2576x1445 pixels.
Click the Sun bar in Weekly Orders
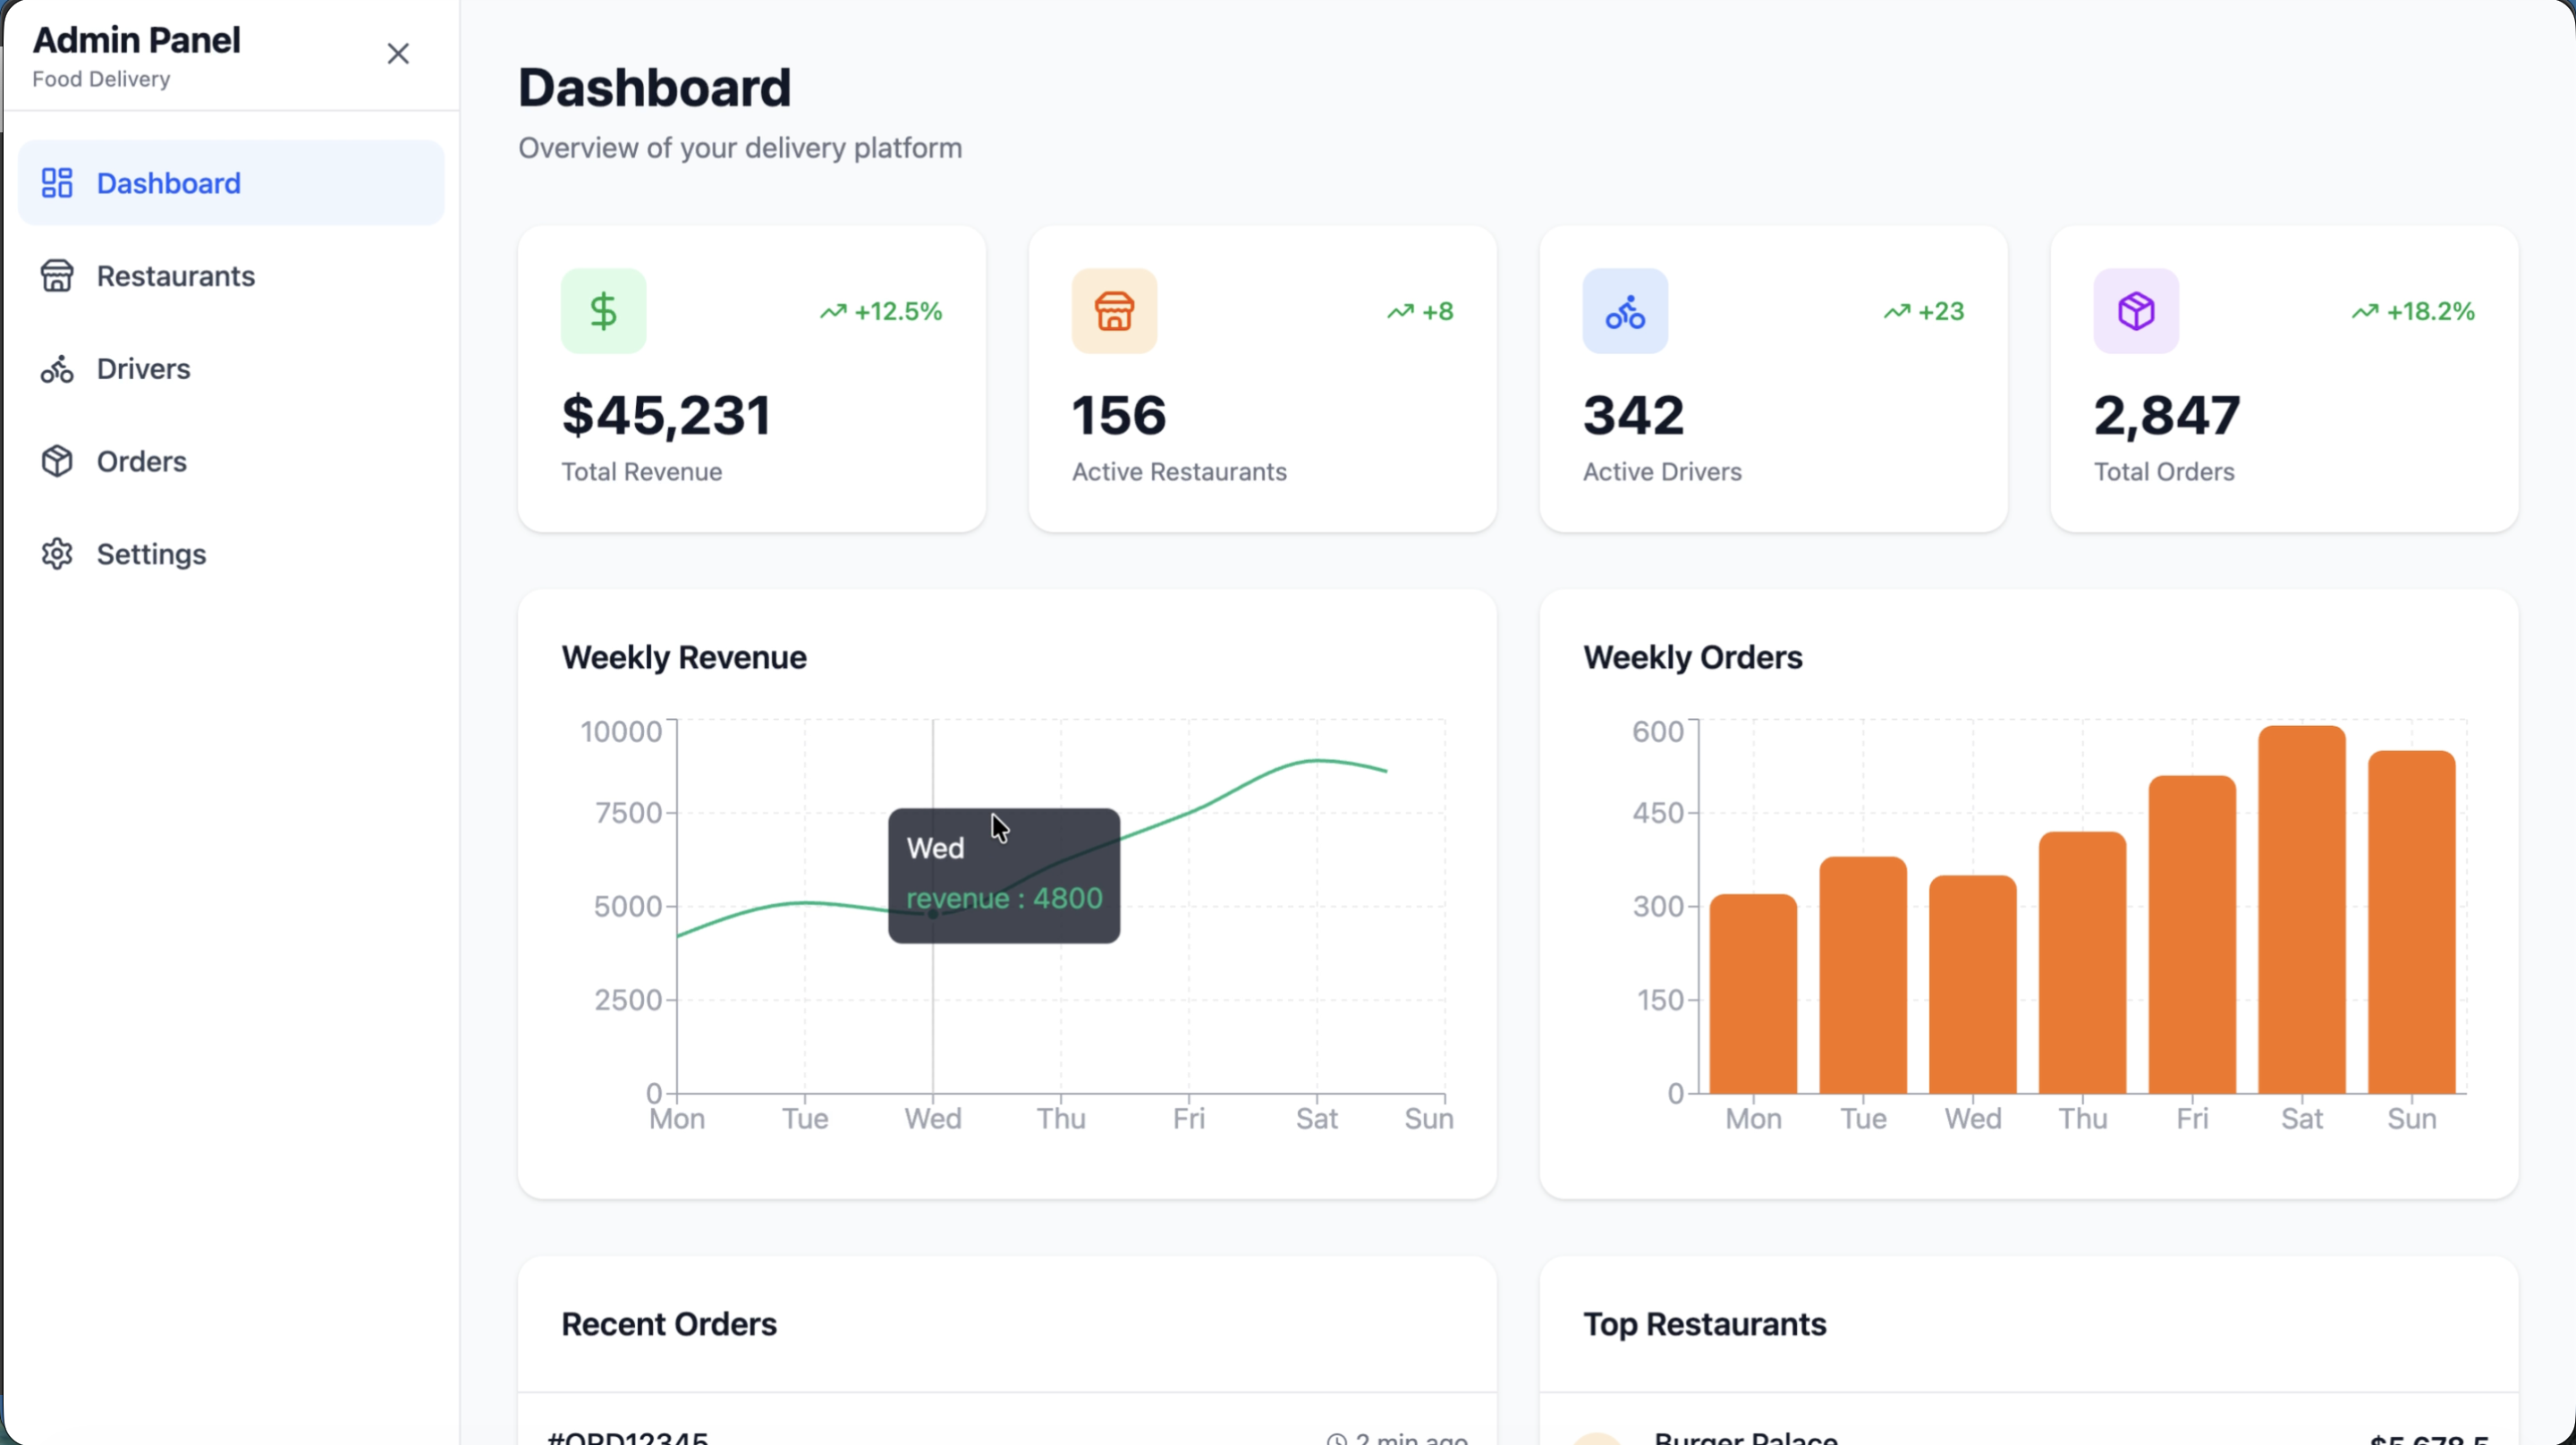point(2412,922)
